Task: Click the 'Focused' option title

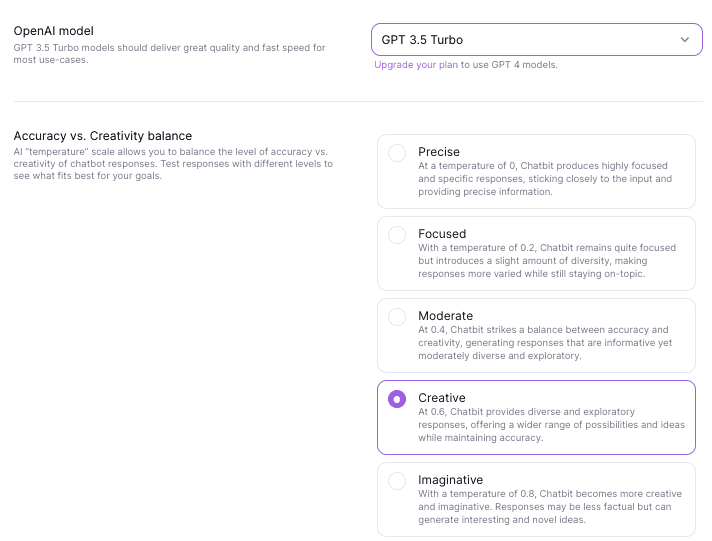Action: [x=442, y=234]
